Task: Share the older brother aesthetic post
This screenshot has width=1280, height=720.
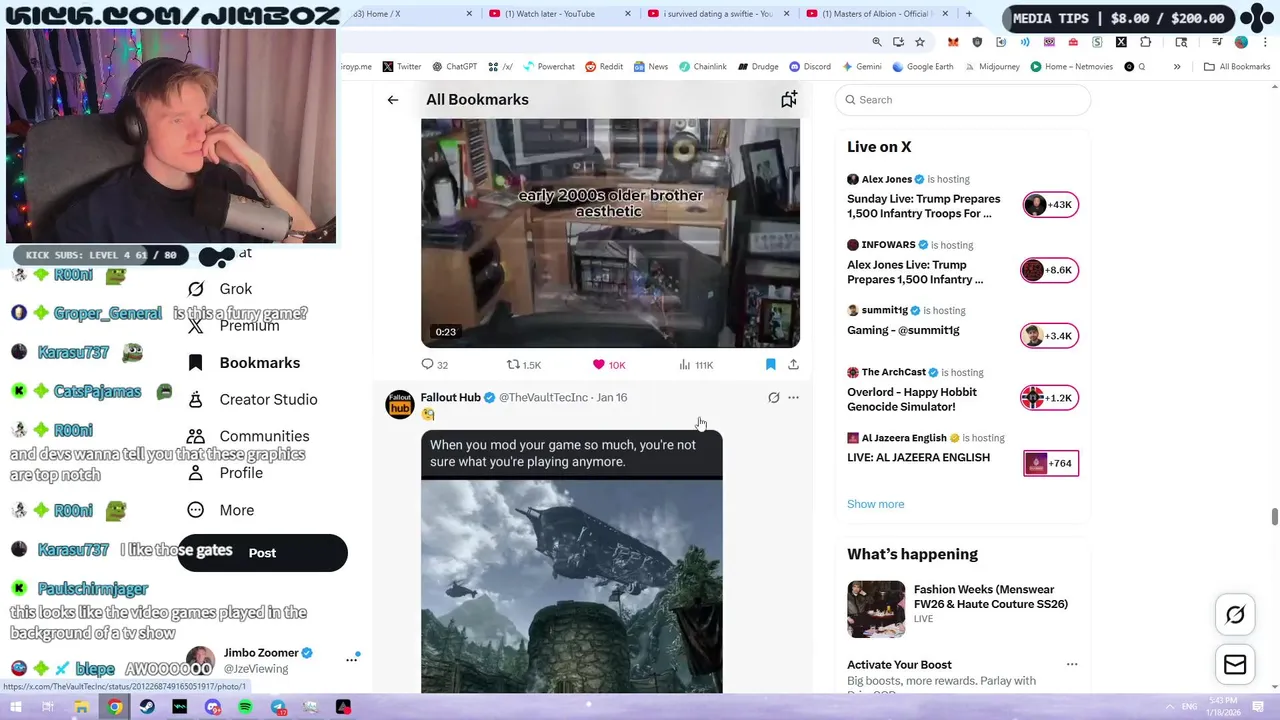Action: 793,365
